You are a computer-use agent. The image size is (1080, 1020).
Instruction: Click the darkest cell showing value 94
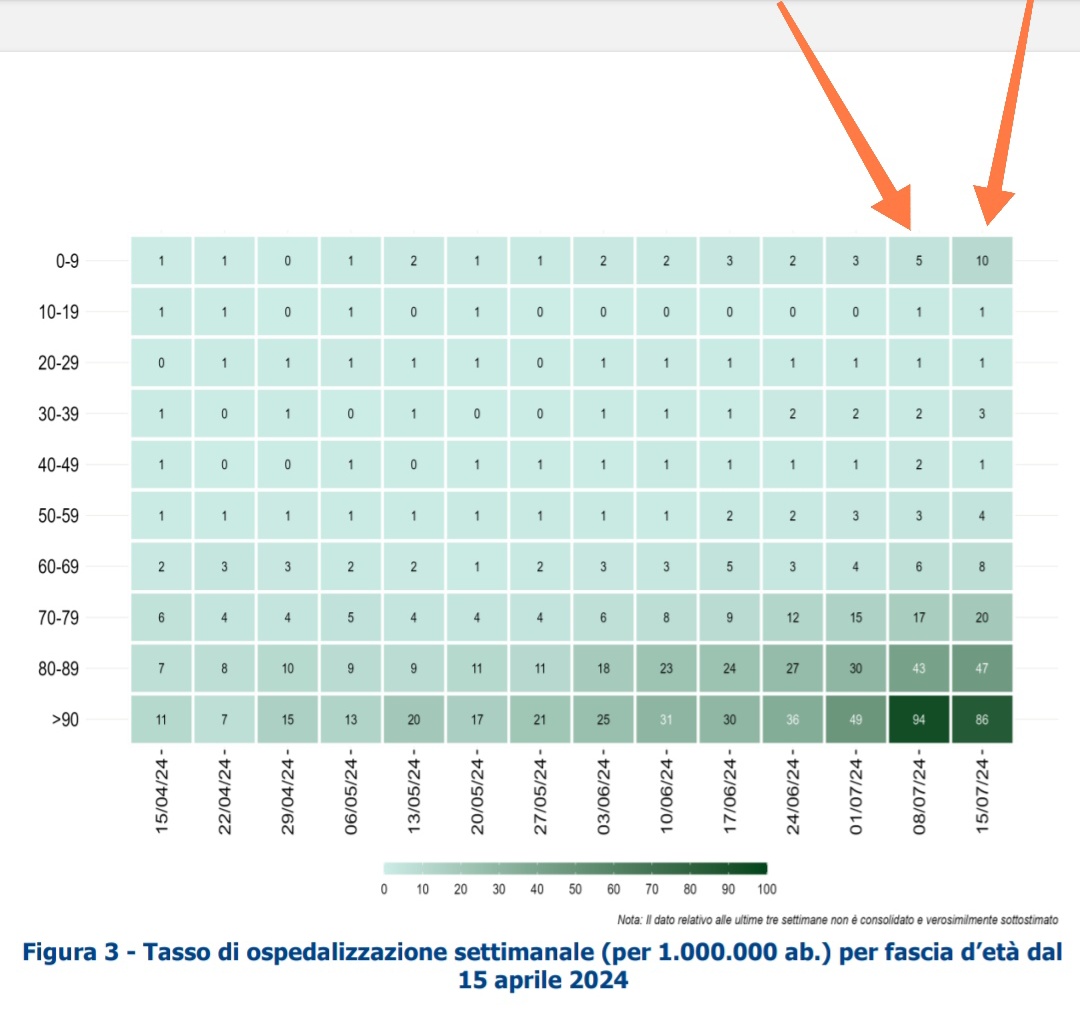pos(919,720)
